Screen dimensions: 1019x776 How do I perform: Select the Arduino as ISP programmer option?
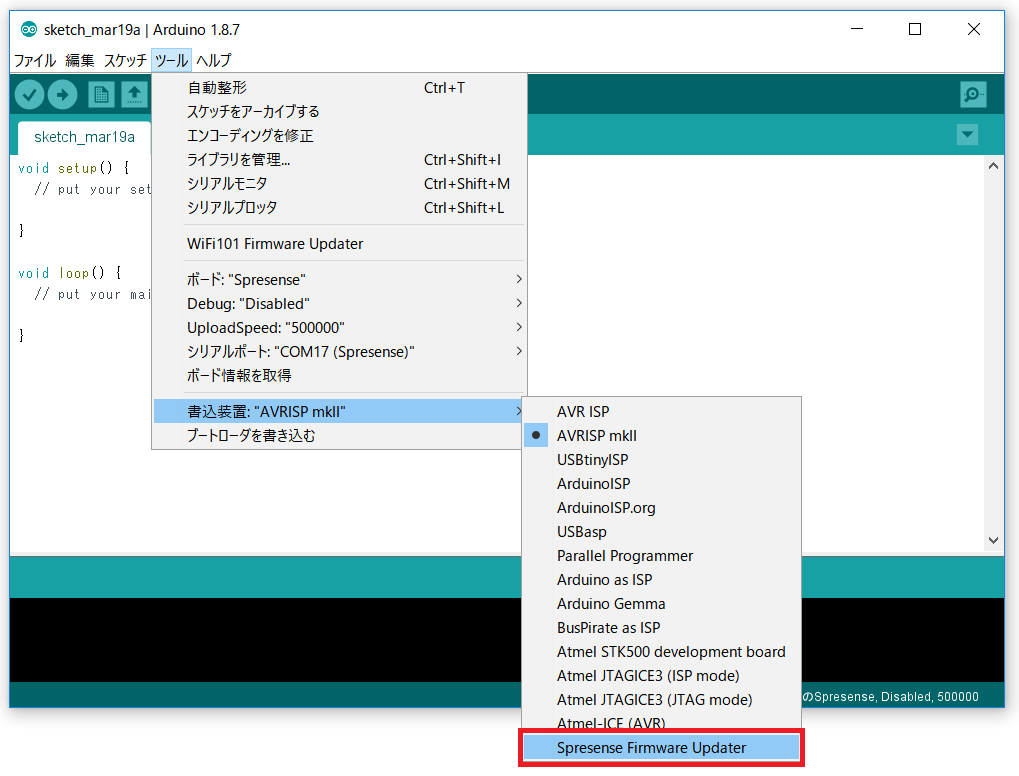[604, 579]
